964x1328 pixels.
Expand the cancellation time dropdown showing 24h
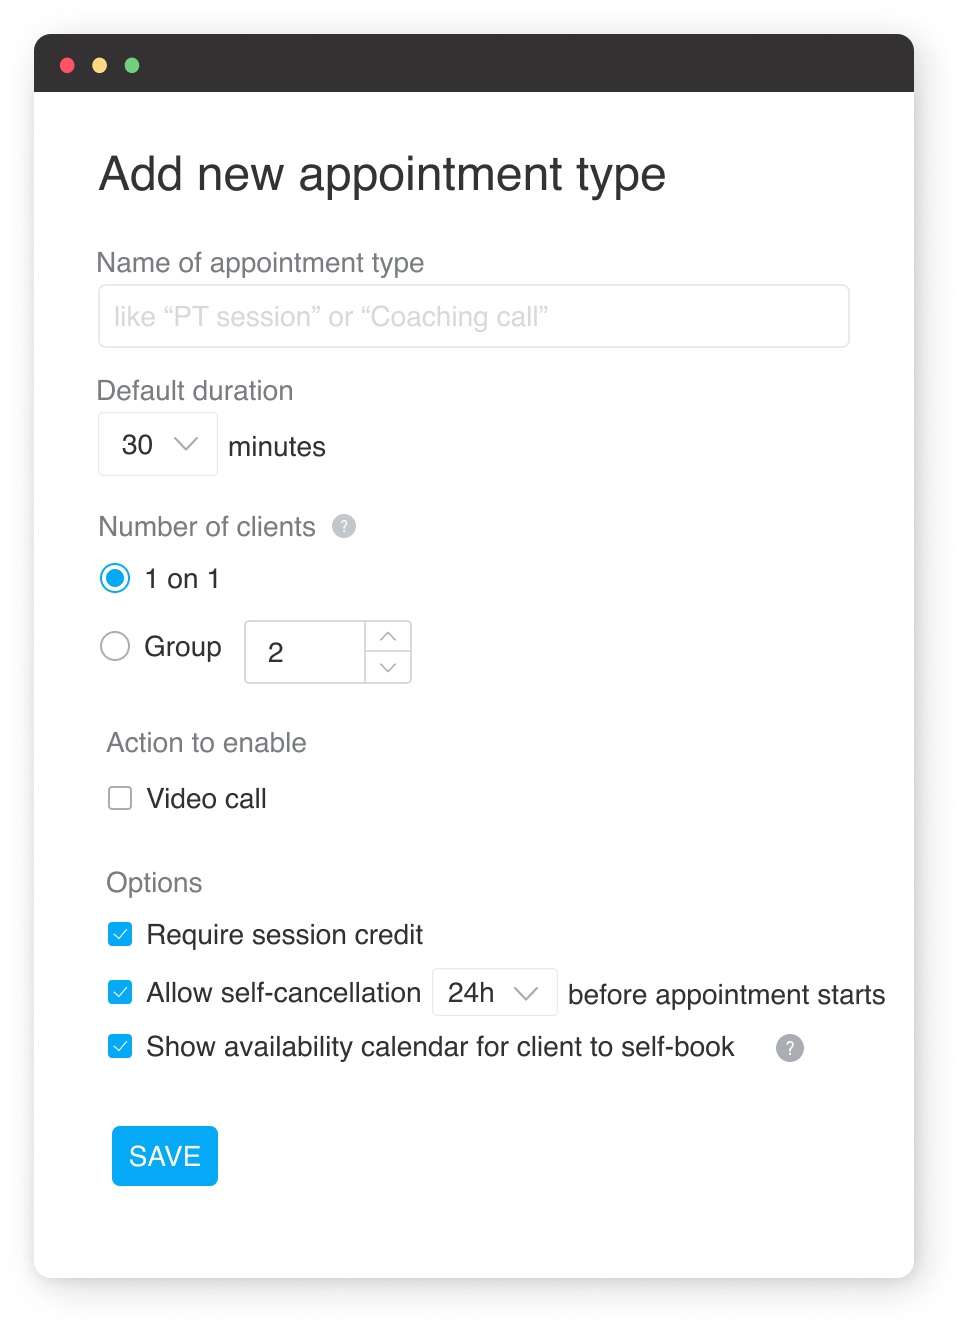click(x=494, y=992)
